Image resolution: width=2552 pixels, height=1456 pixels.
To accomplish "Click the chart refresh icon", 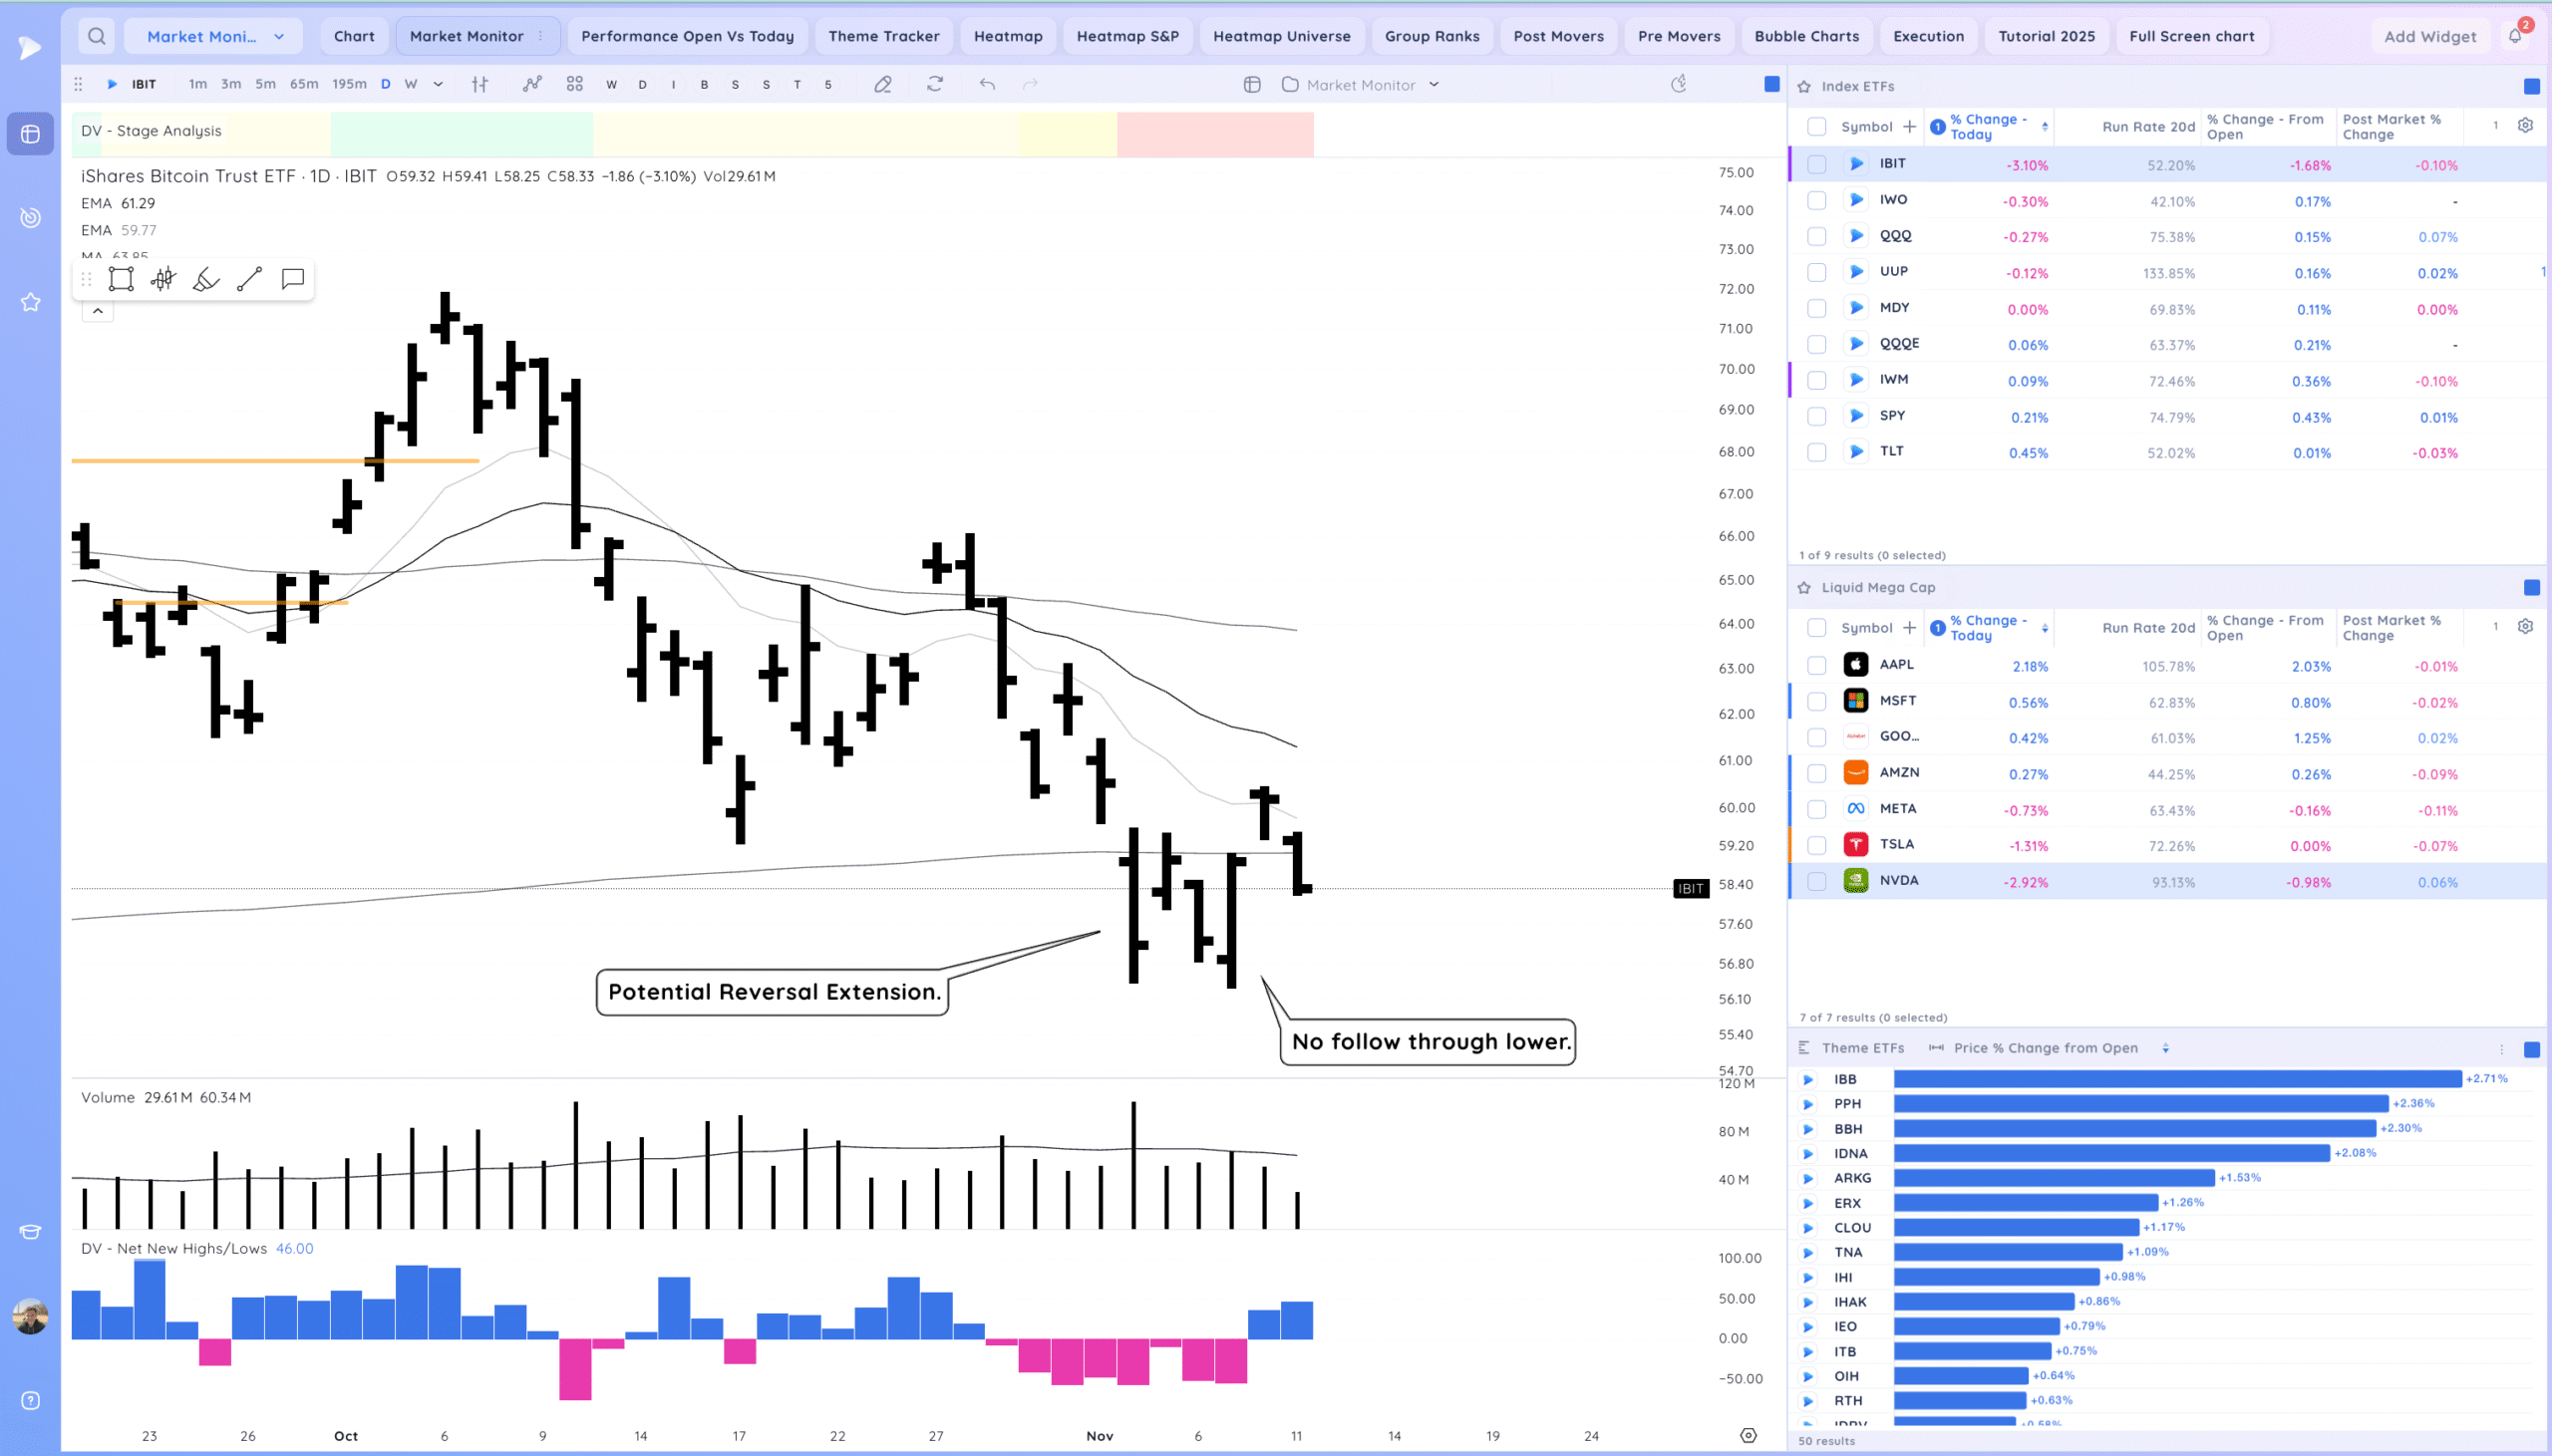I will coord(935,85).
